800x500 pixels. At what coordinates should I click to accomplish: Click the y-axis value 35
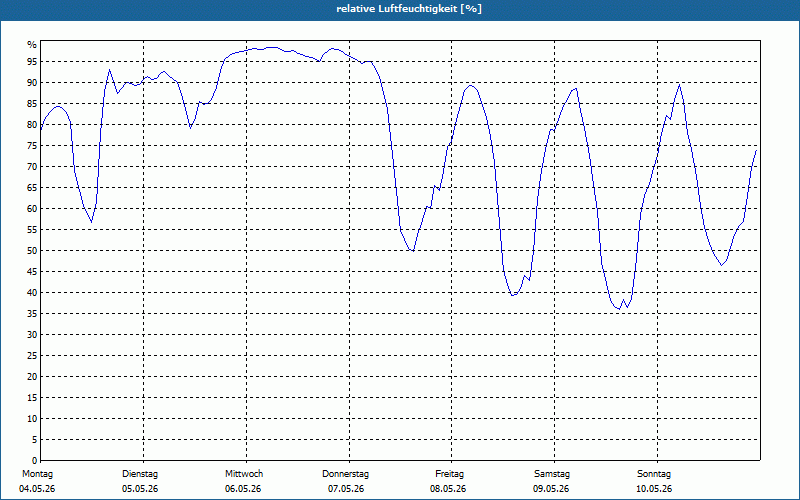32,314
